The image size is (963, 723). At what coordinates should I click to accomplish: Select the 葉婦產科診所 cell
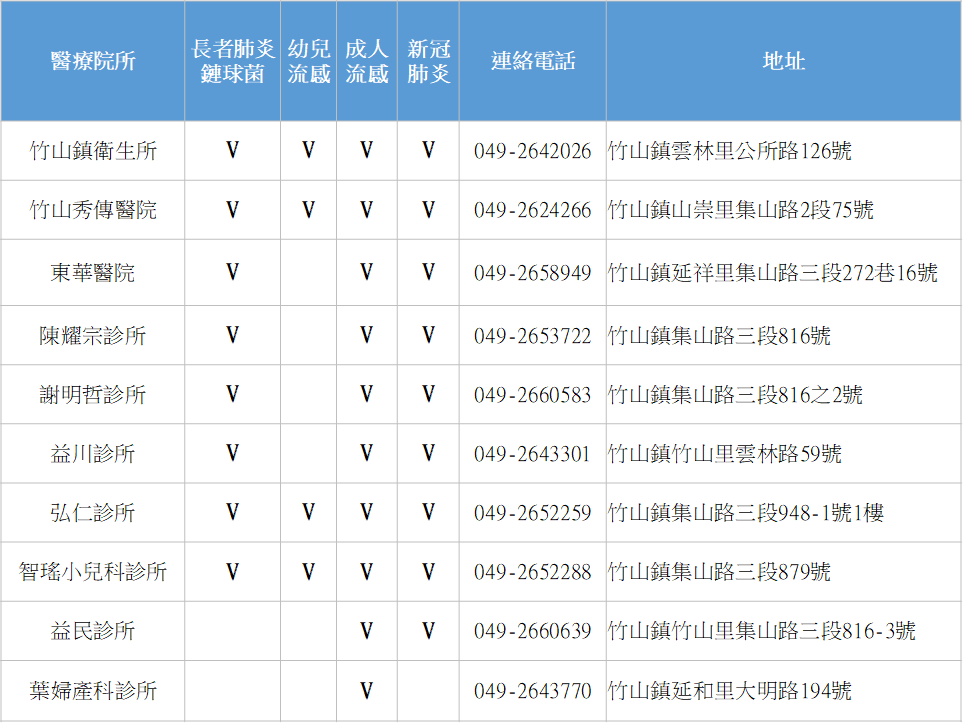pos(93,691)
